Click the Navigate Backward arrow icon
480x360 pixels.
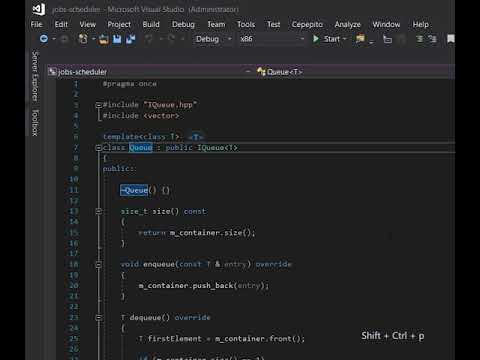point(44,39)
